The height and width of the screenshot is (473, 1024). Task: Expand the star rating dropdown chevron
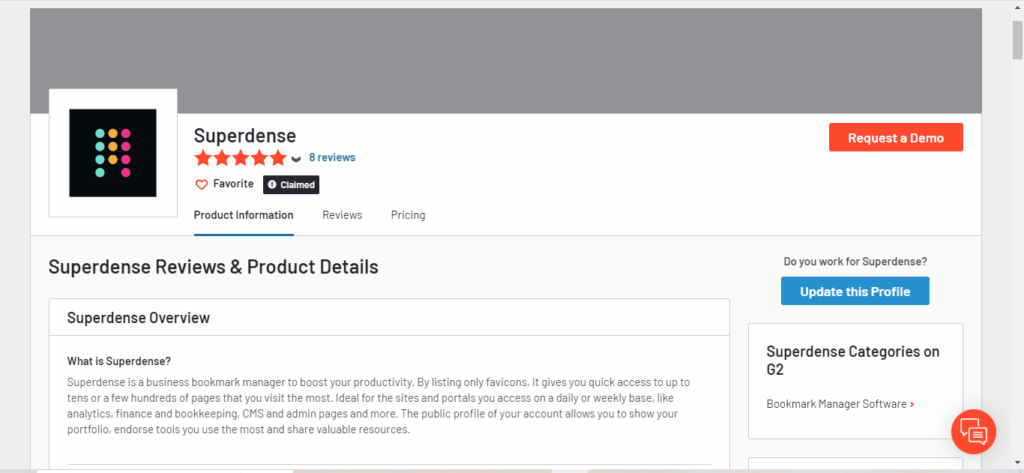pyautogui.click(x=296, y=159)
